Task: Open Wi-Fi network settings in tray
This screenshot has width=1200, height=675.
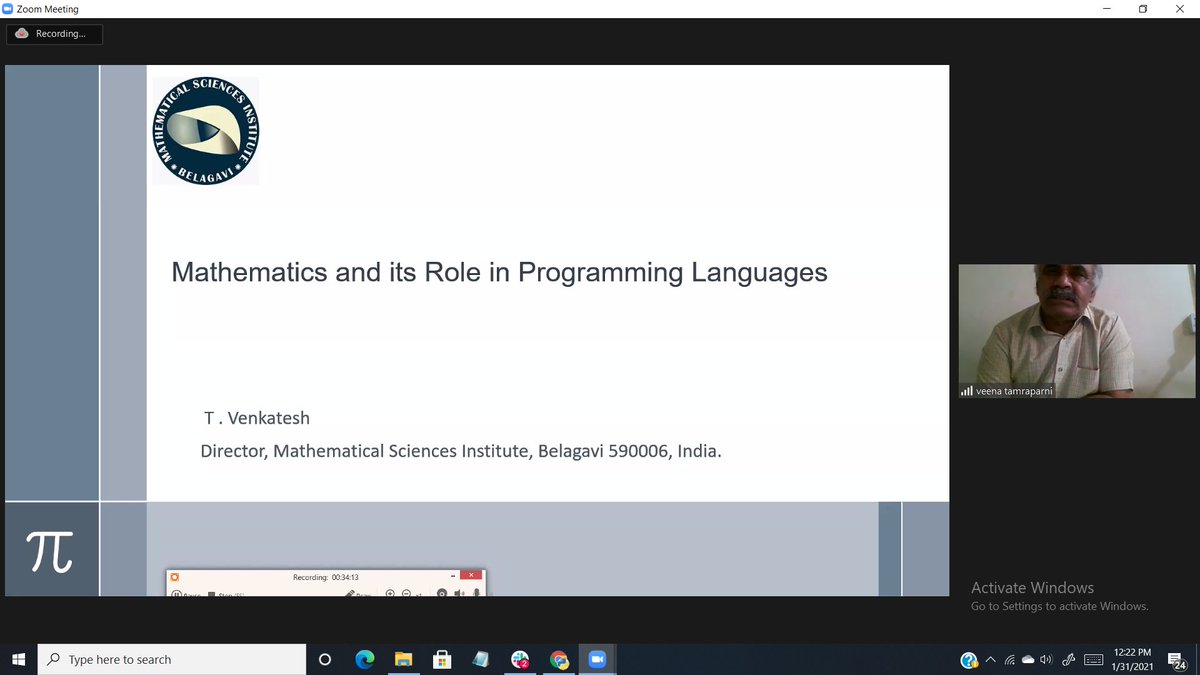Action: pos(1010,659)
